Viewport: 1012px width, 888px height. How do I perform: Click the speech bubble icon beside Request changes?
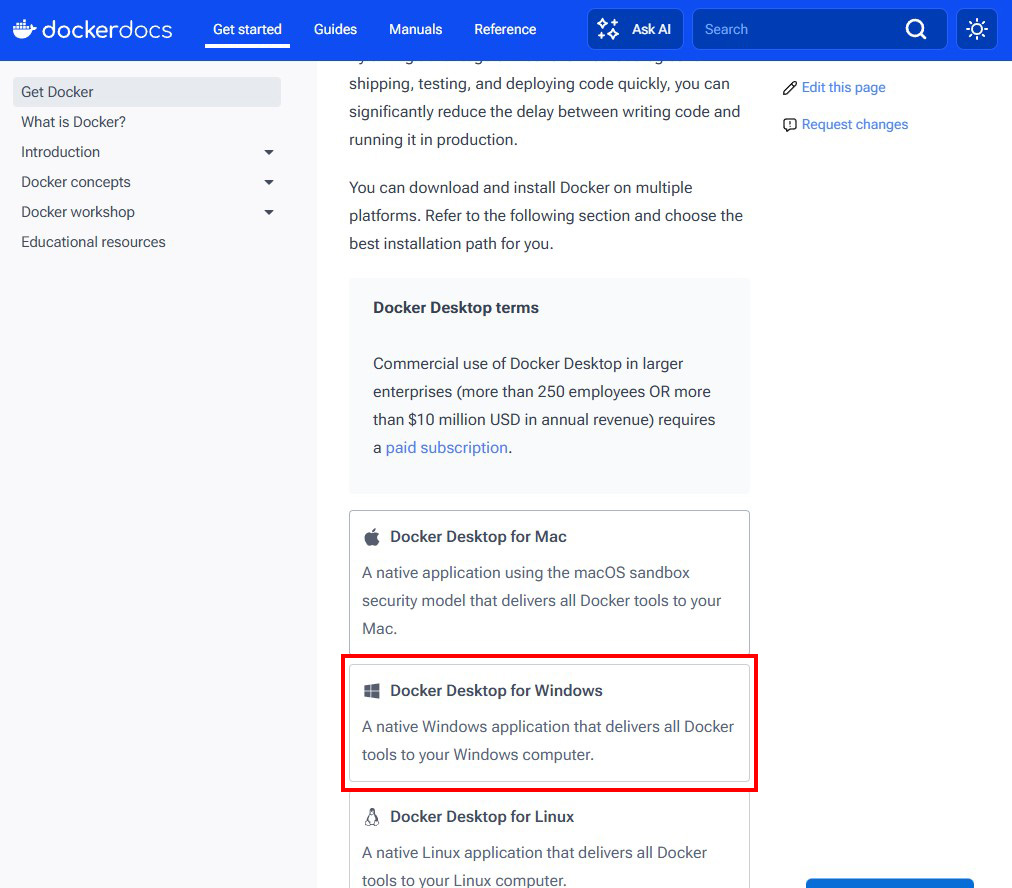[x=790, y=124]
